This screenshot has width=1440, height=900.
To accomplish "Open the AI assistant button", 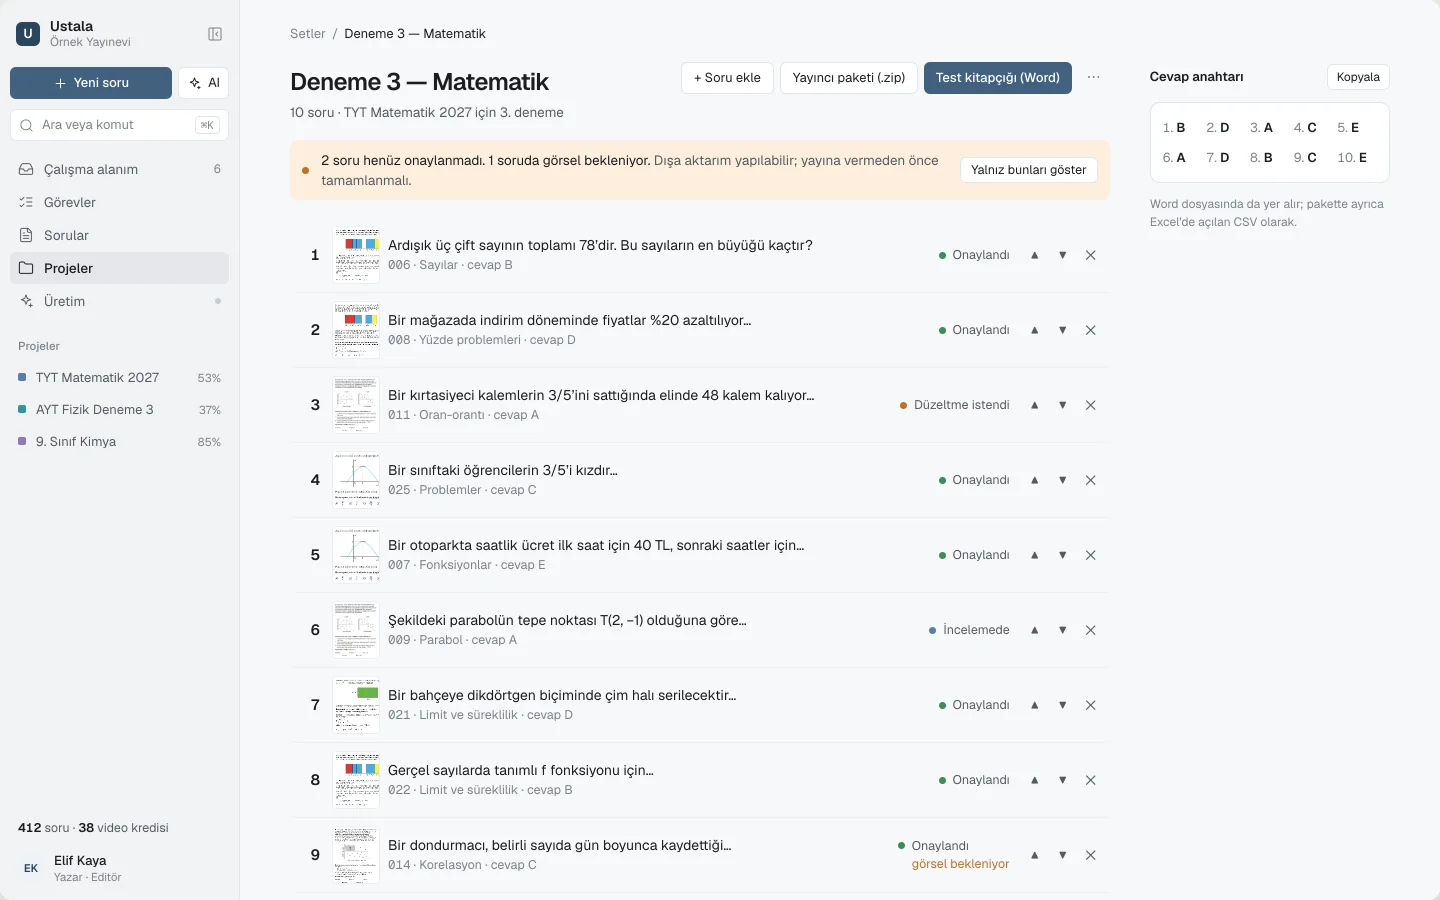I will (x=204, y=83).
